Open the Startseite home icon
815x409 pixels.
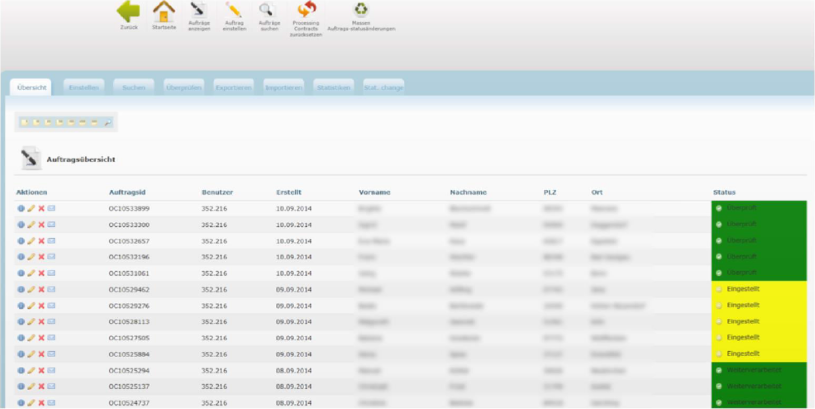[163, 12]
